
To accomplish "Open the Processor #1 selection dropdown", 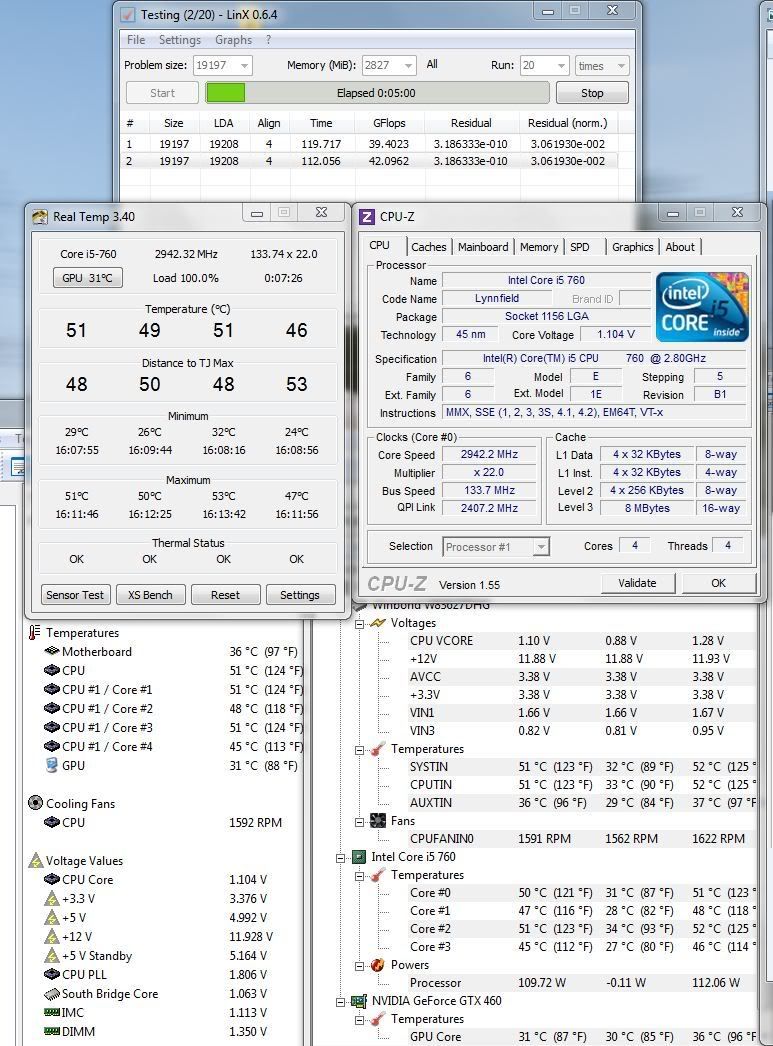I will (541, 547).
